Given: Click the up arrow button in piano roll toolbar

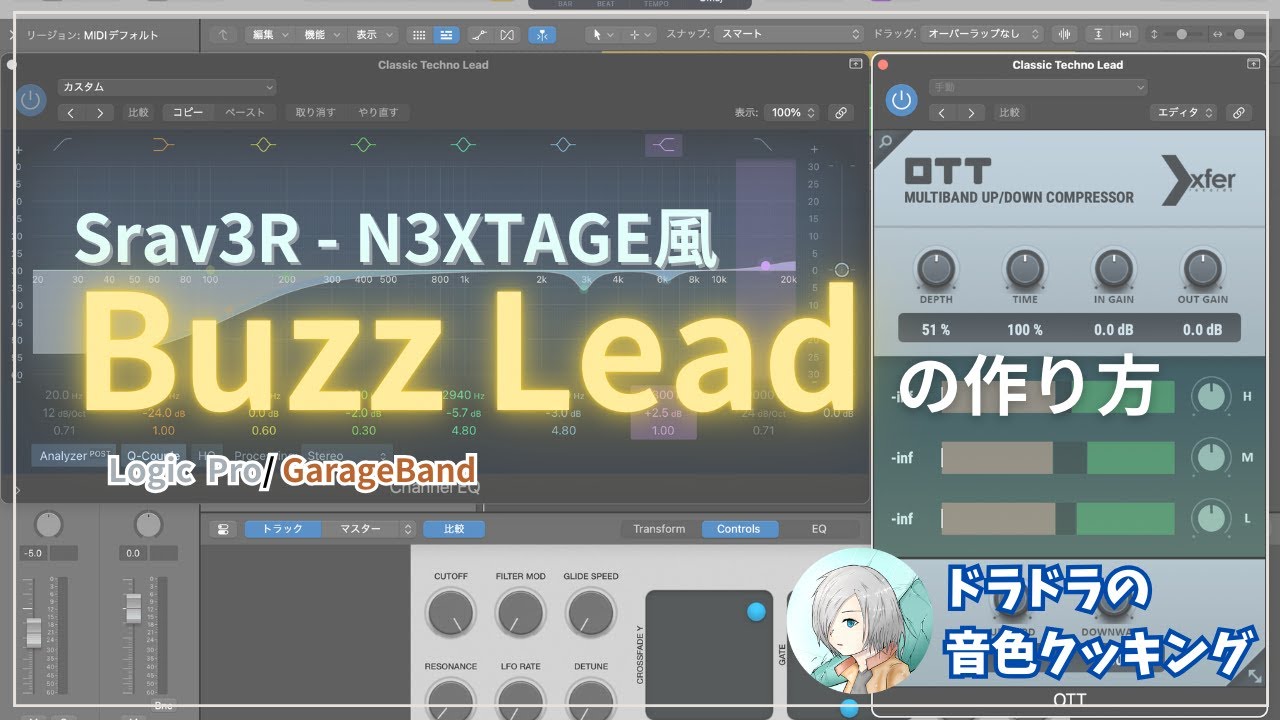Looking at the screenshot, I should (x=222, y=34).
